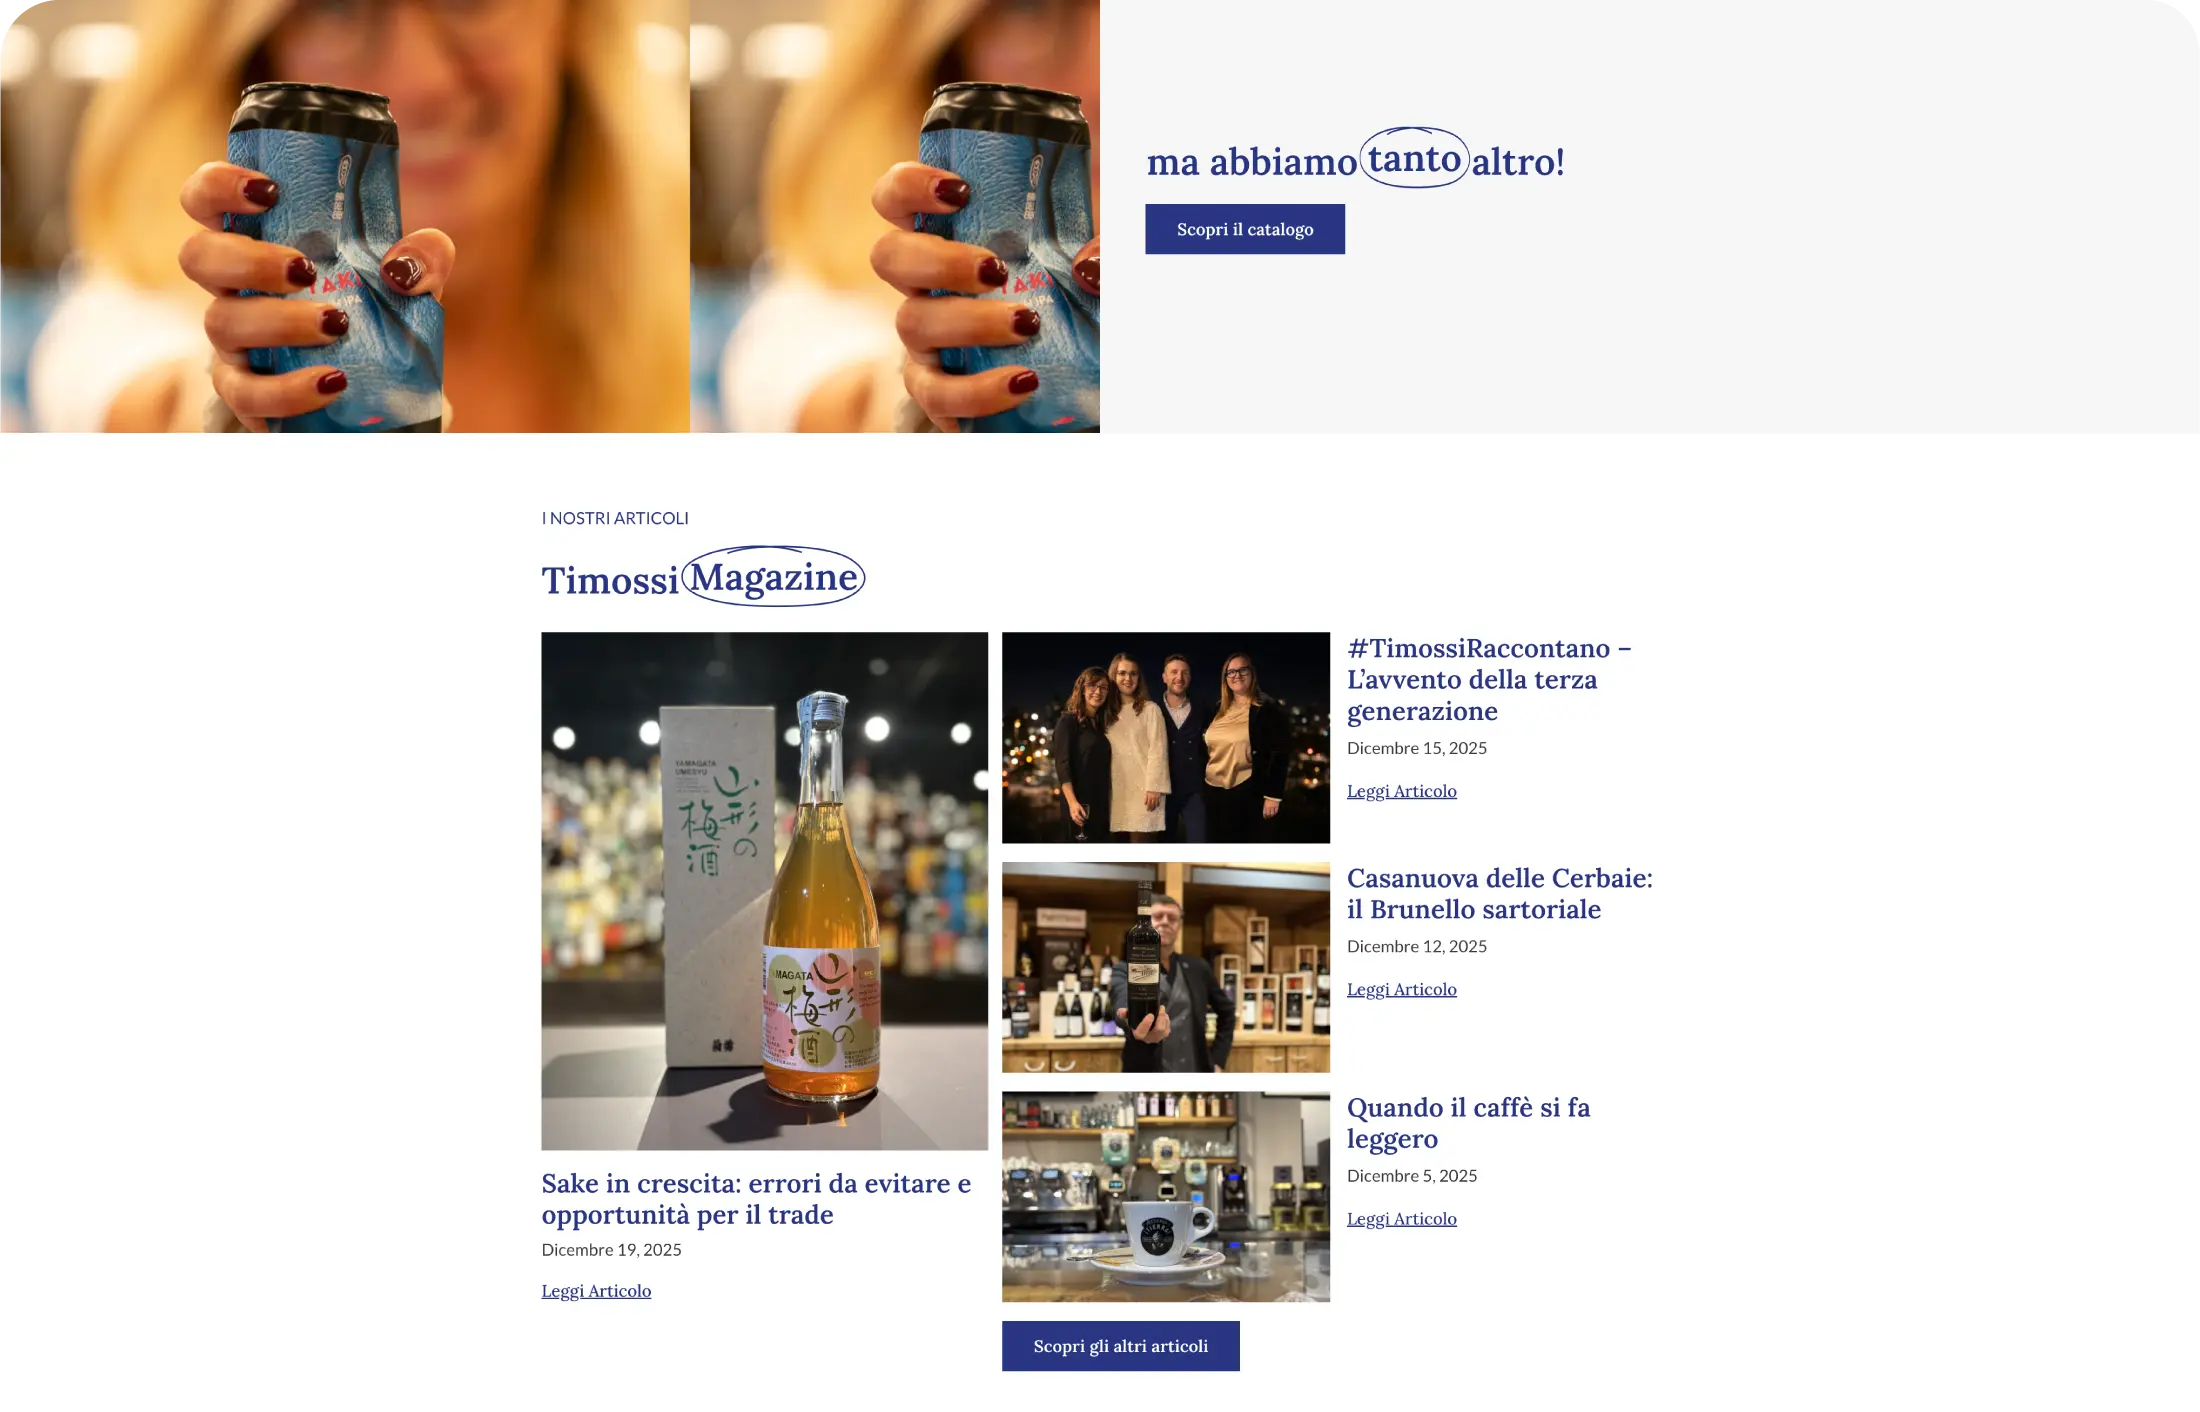Click the circled Magazine heading word
This screenshot has height=1412, width=2200.
774,577
